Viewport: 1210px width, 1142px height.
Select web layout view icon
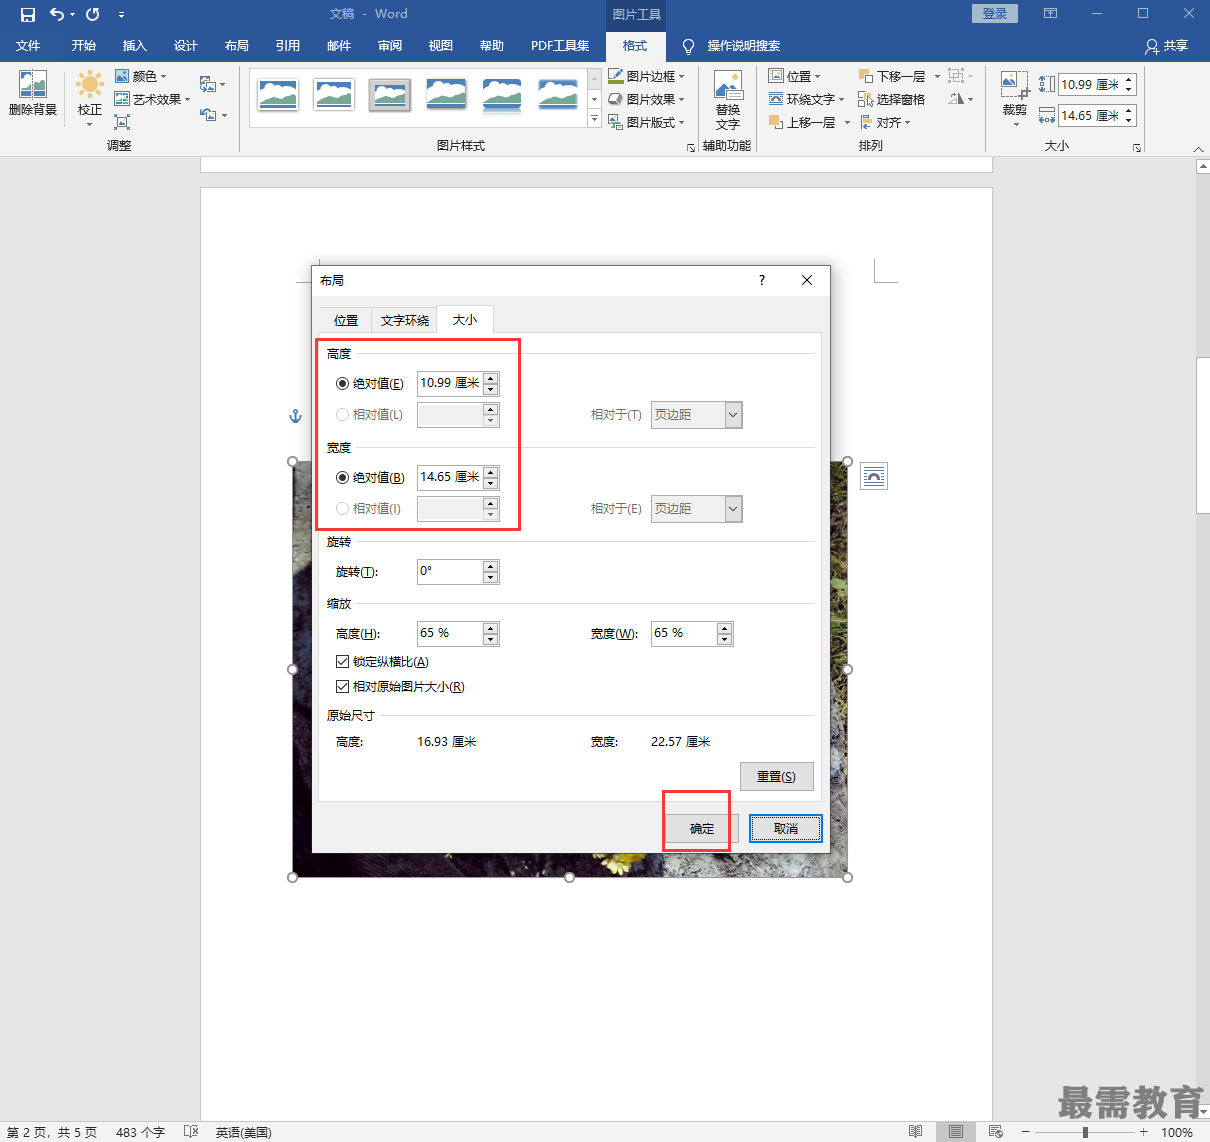[x=995, y=1132]
